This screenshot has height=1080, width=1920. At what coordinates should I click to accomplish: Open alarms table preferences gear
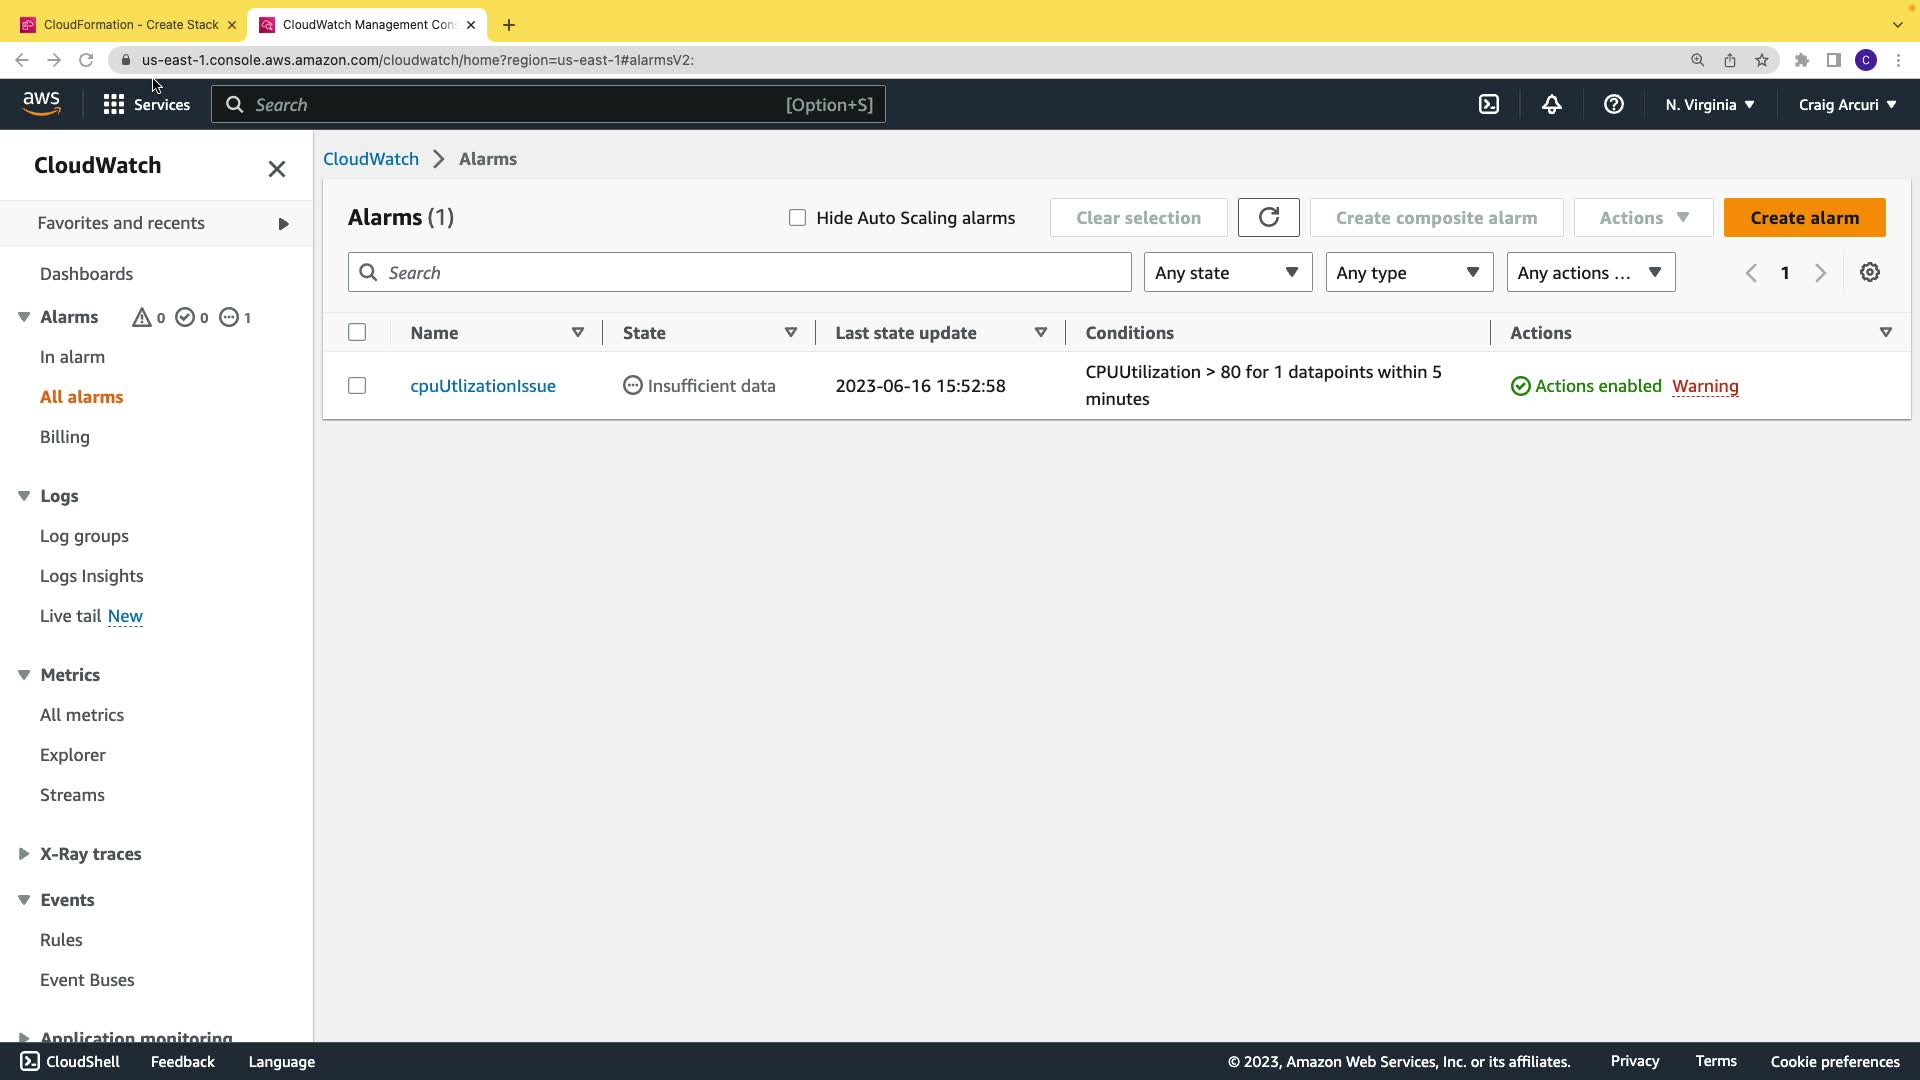coord(1869,272)
